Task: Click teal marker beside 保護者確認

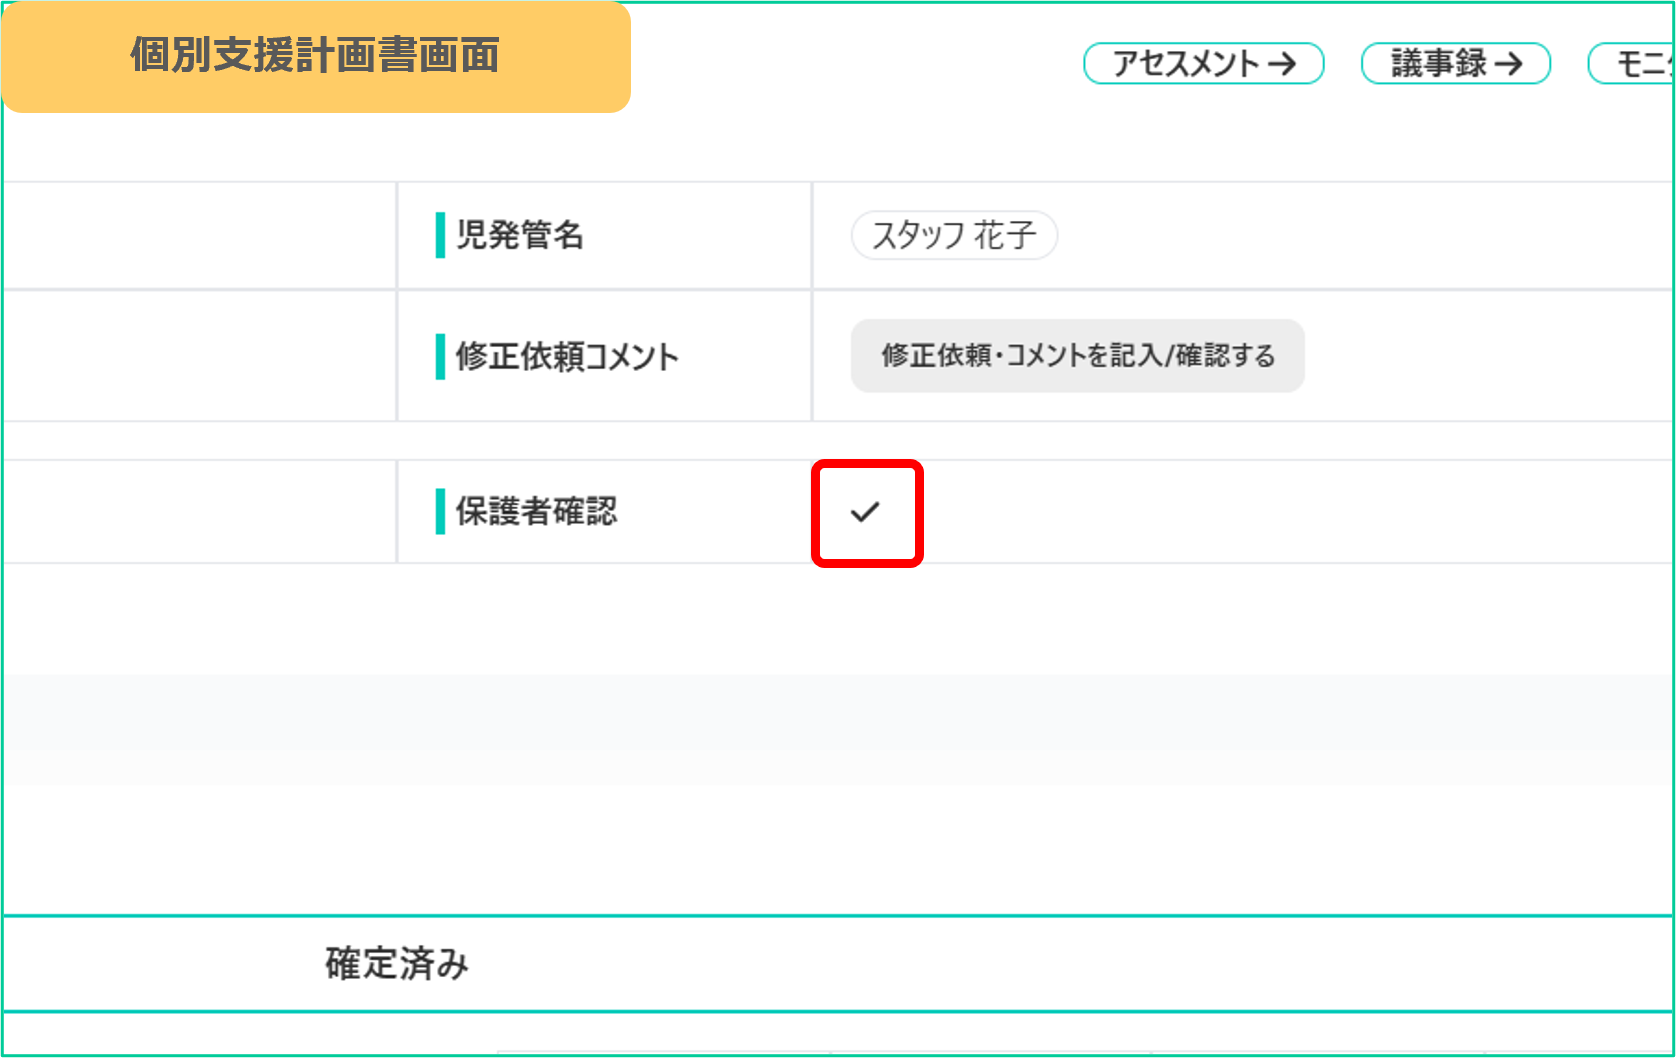Action: (440, 511)
